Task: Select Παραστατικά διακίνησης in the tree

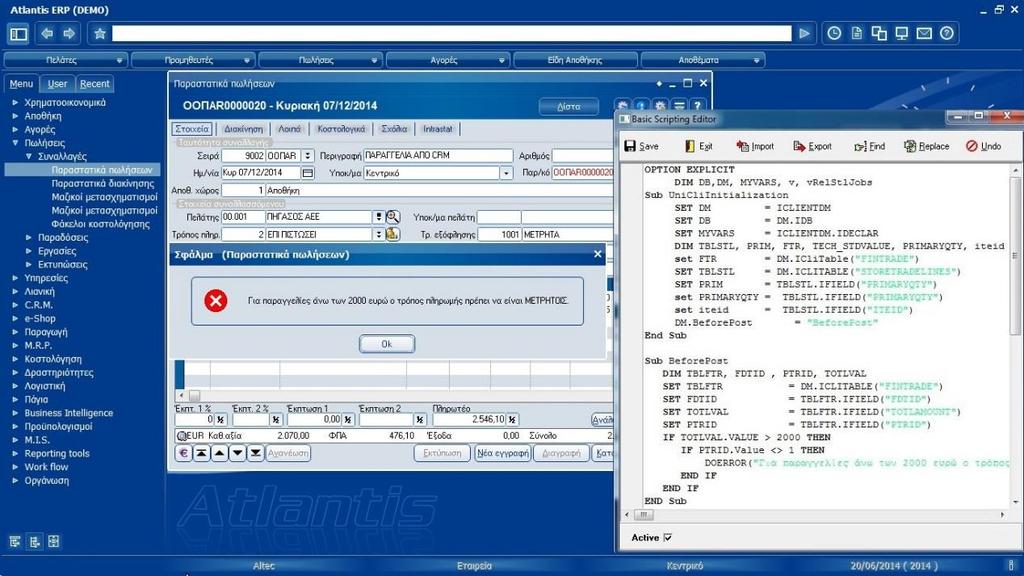Action: (103, 184)
